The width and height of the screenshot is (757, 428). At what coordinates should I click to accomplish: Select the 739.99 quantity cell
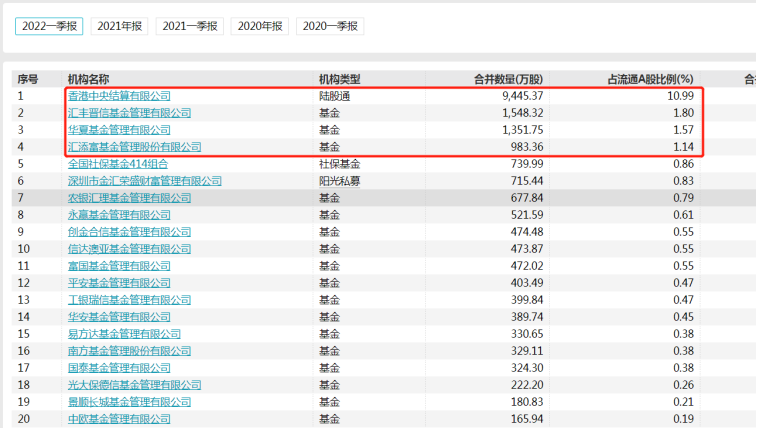click(x=527, y=164)
